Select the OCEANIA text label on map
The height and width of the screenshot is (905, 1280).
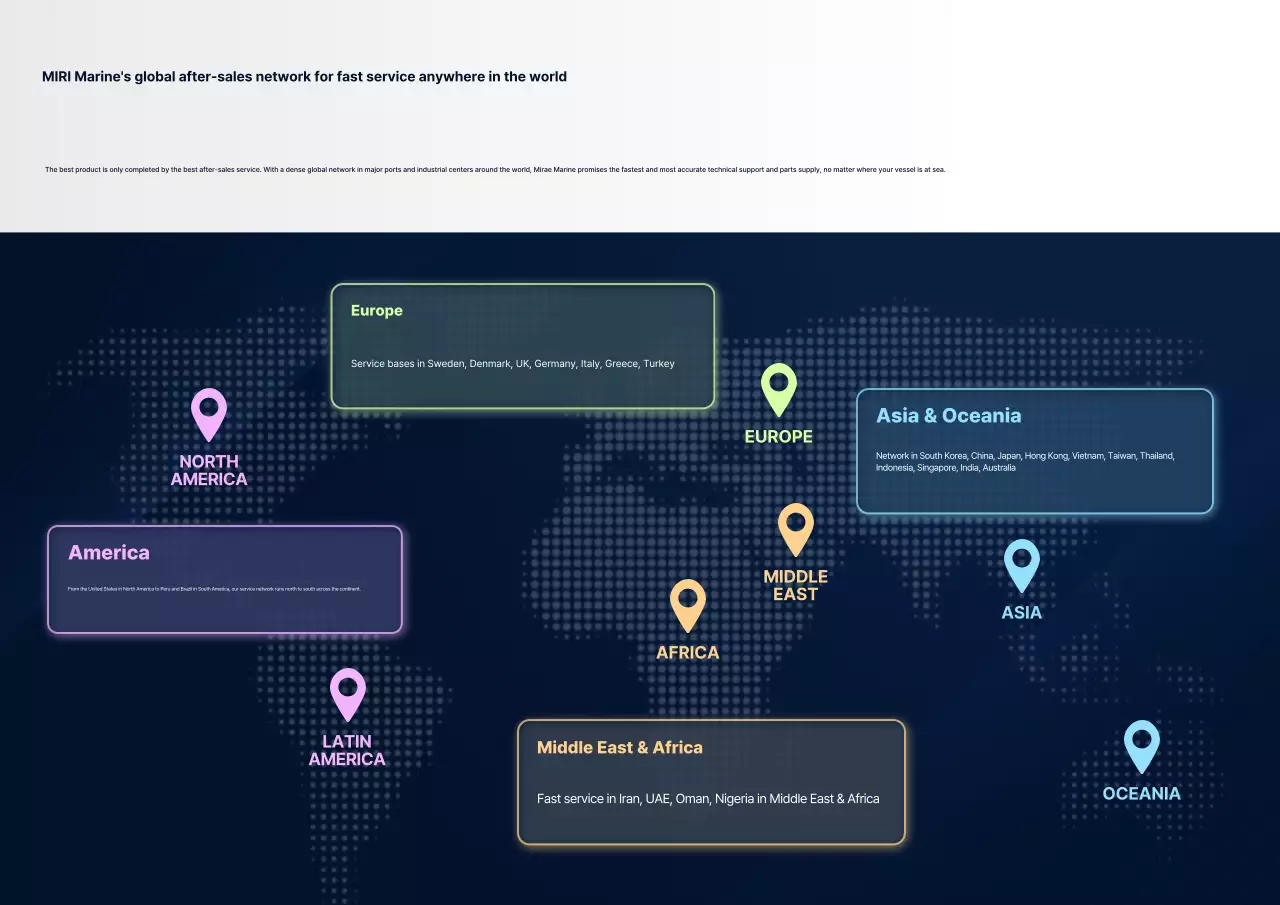[x=1141, y=794]
